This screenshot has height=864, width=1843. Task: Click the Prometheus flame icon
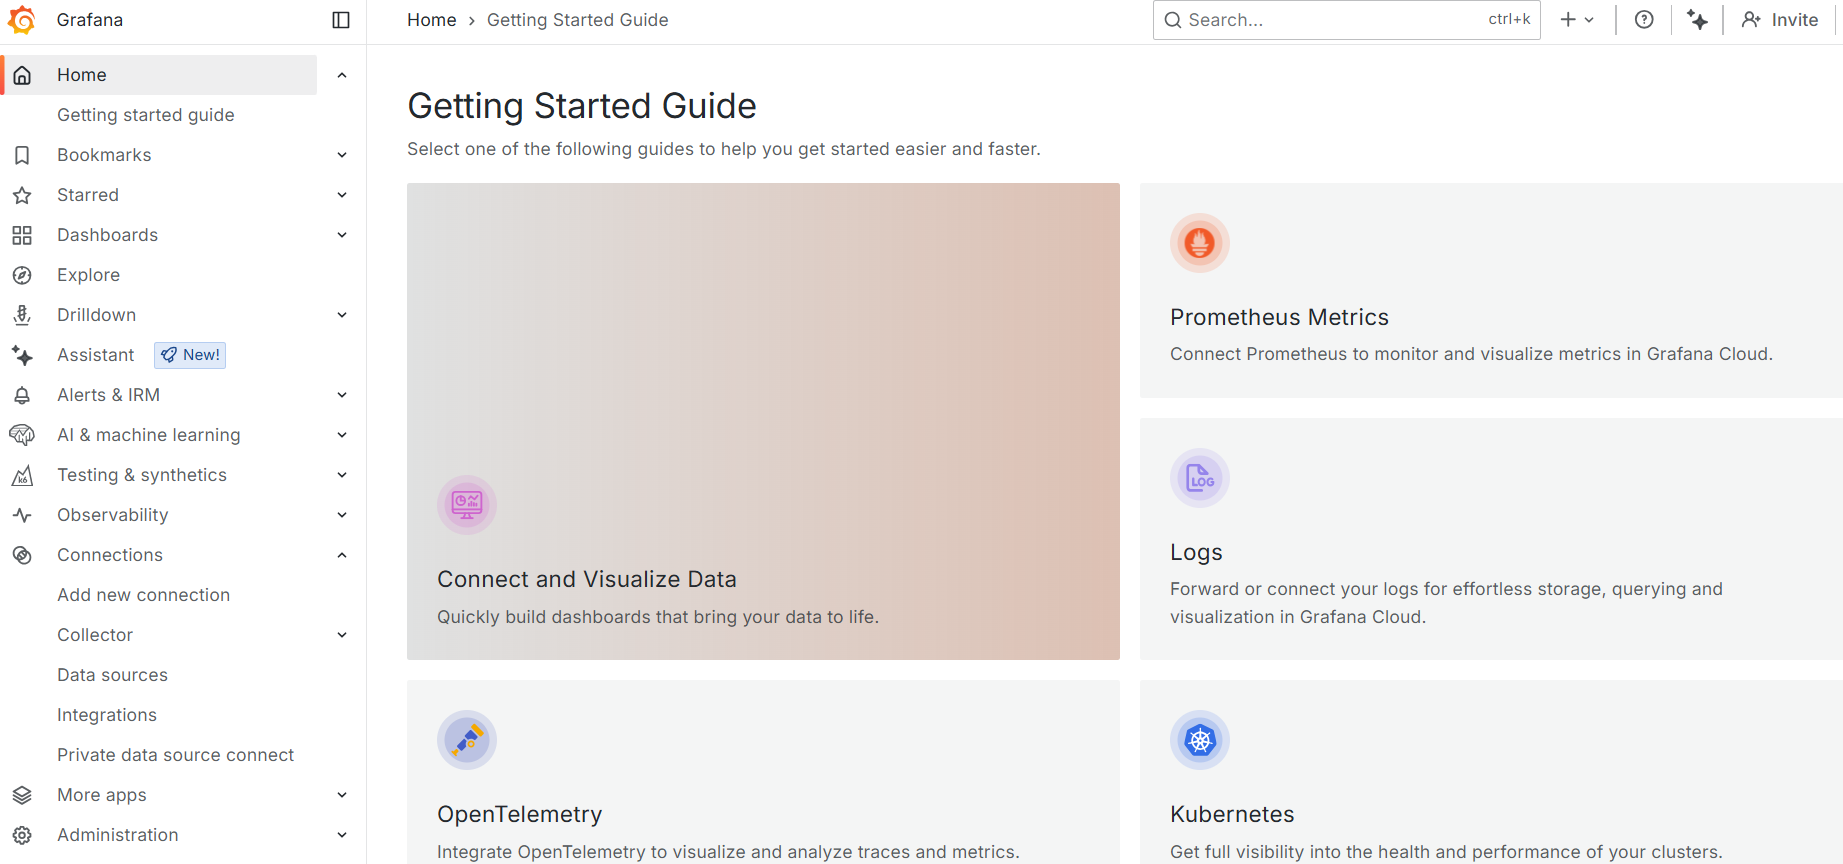point(1200,243)
